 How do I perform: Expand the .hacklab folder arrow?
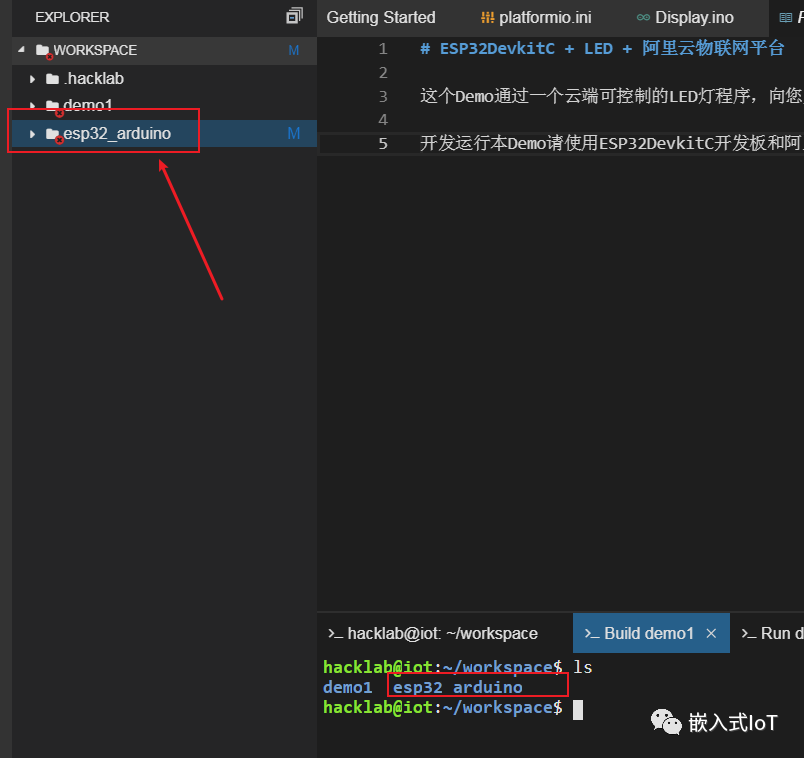pyautogui.click(x=33, y=78)
